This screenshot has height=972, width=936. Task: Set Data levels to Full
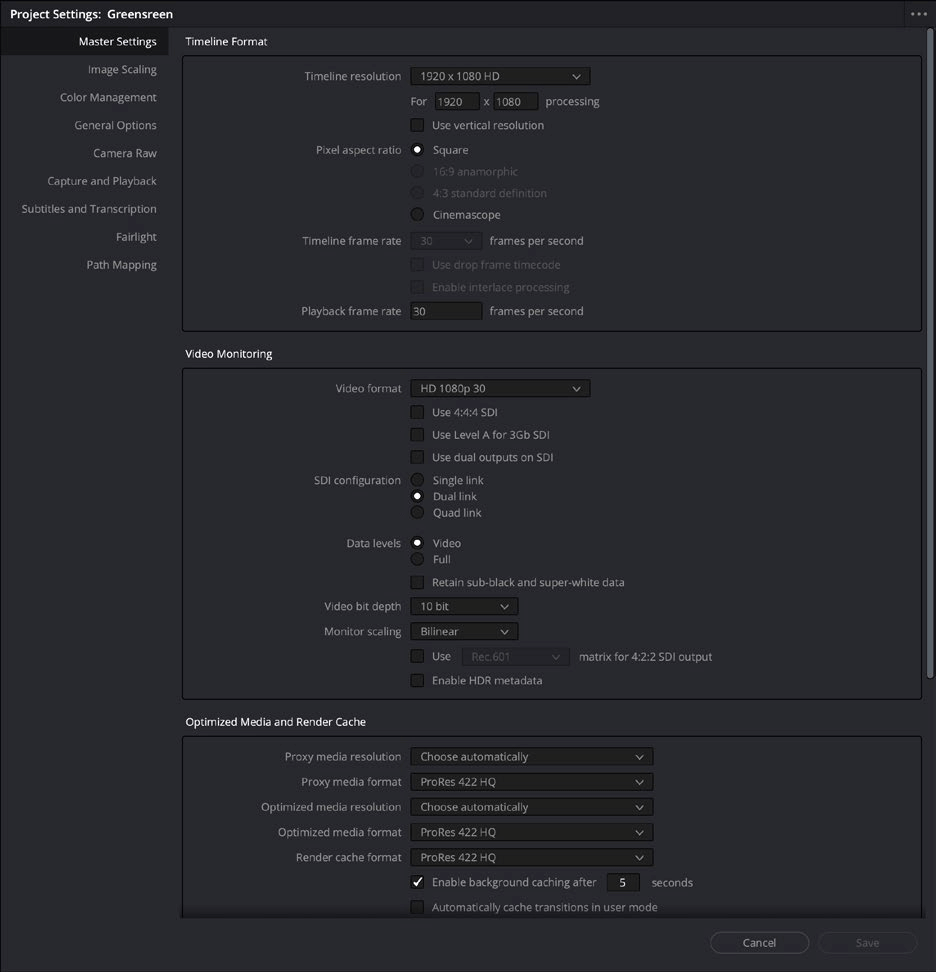click(417, 559)
